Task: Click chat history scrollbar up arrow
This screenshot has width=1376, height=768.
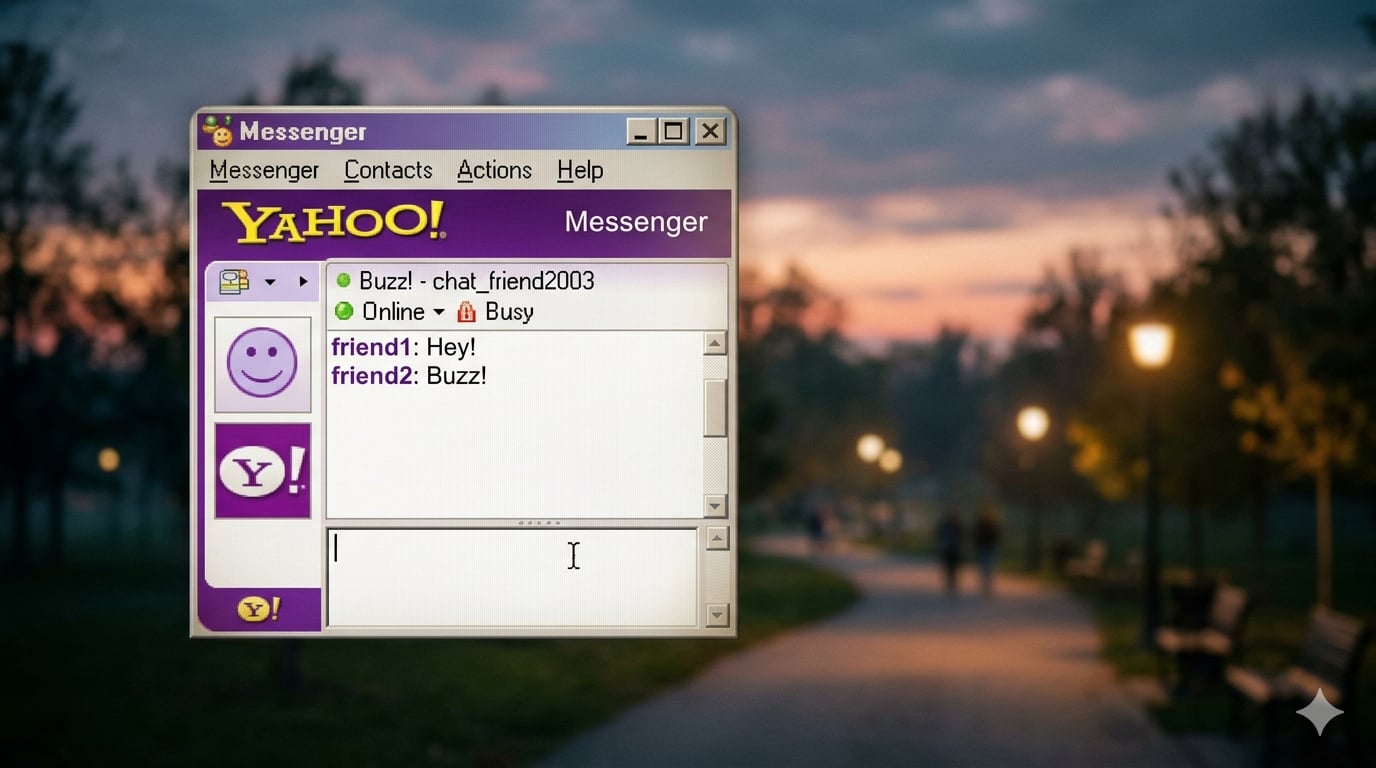Action: coord(715,344)
